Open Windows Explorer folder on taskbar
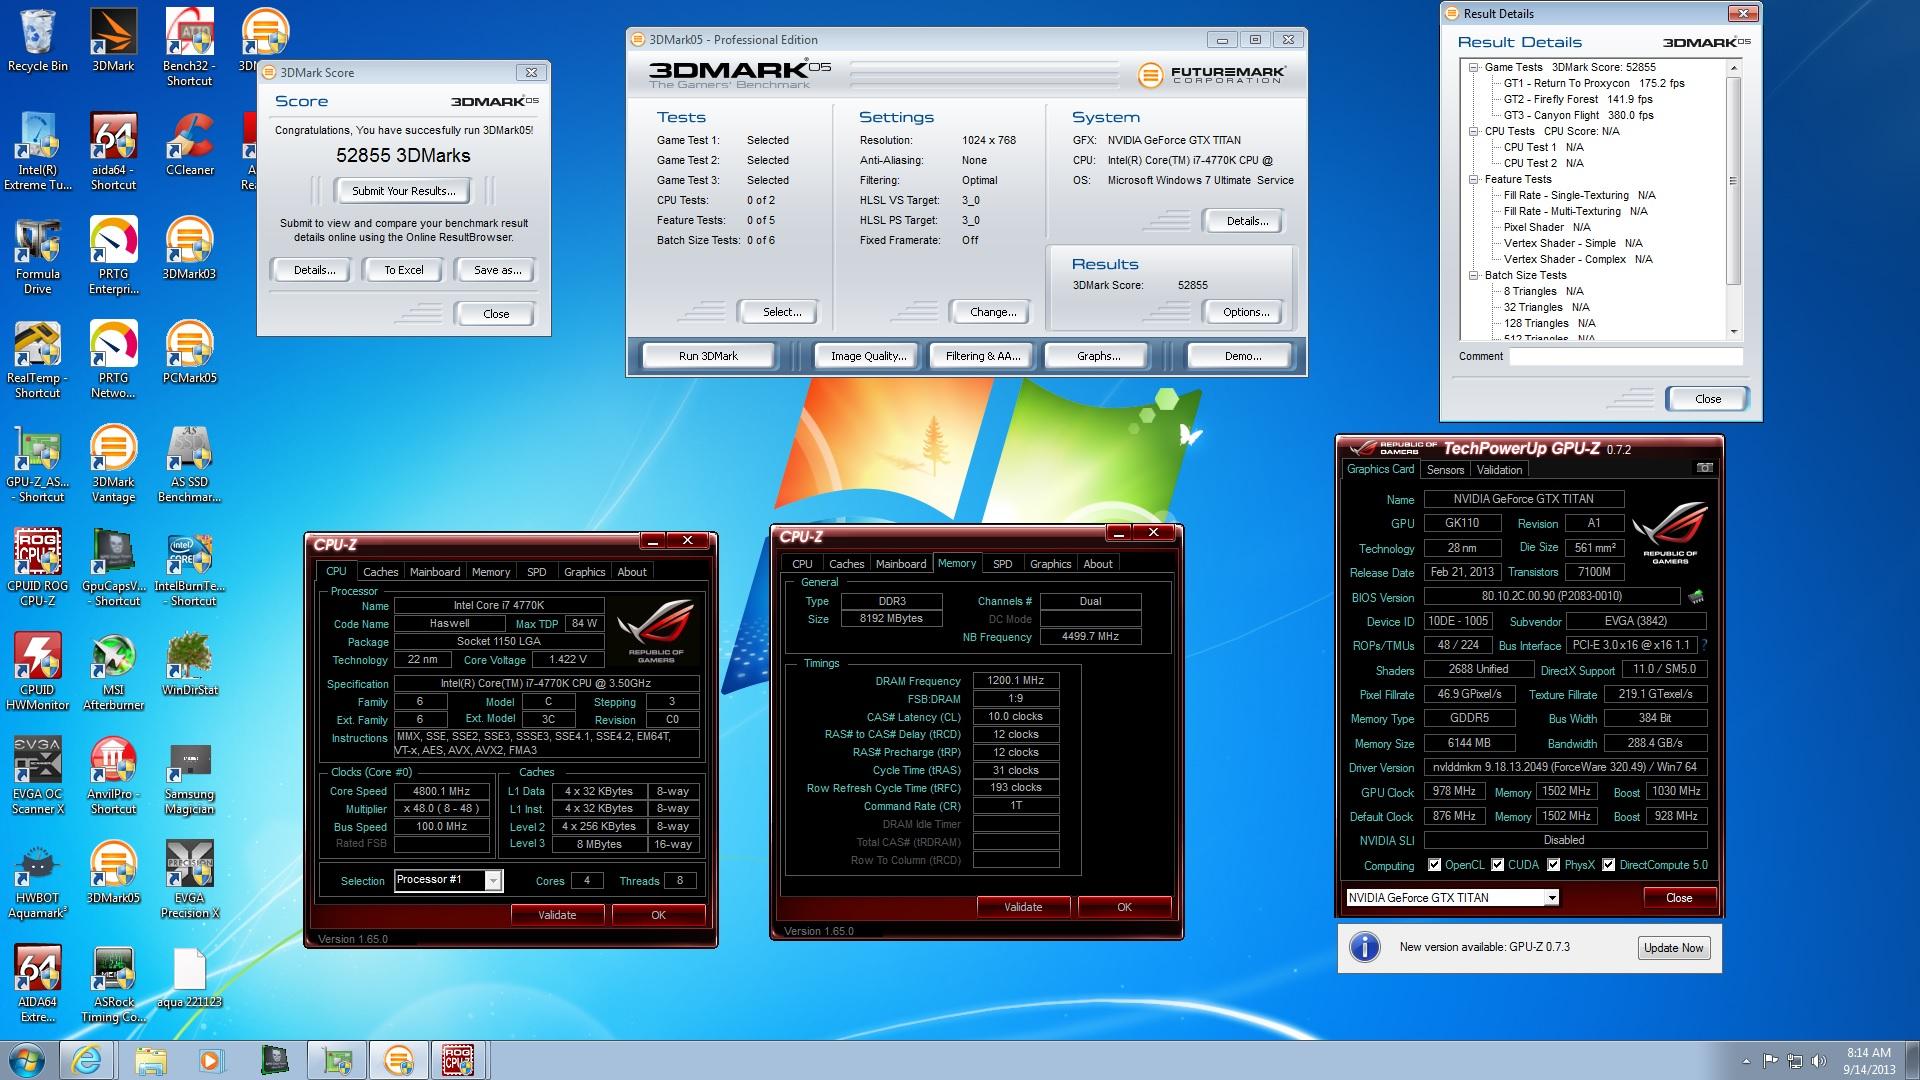Screen dimensions: 1920x1080 coord(150,1060)
